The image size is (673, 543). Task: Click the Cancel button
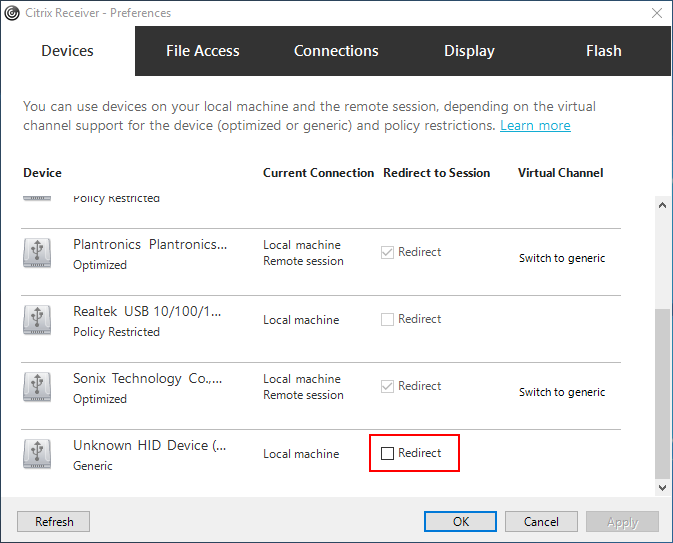[541, 522]
